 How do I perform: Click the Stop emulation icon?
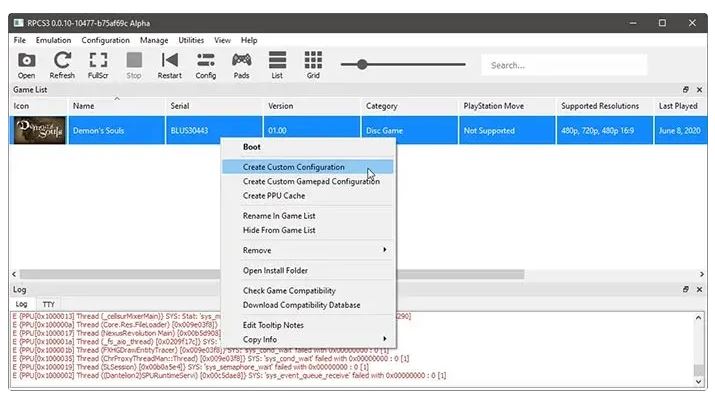point(134,65)
